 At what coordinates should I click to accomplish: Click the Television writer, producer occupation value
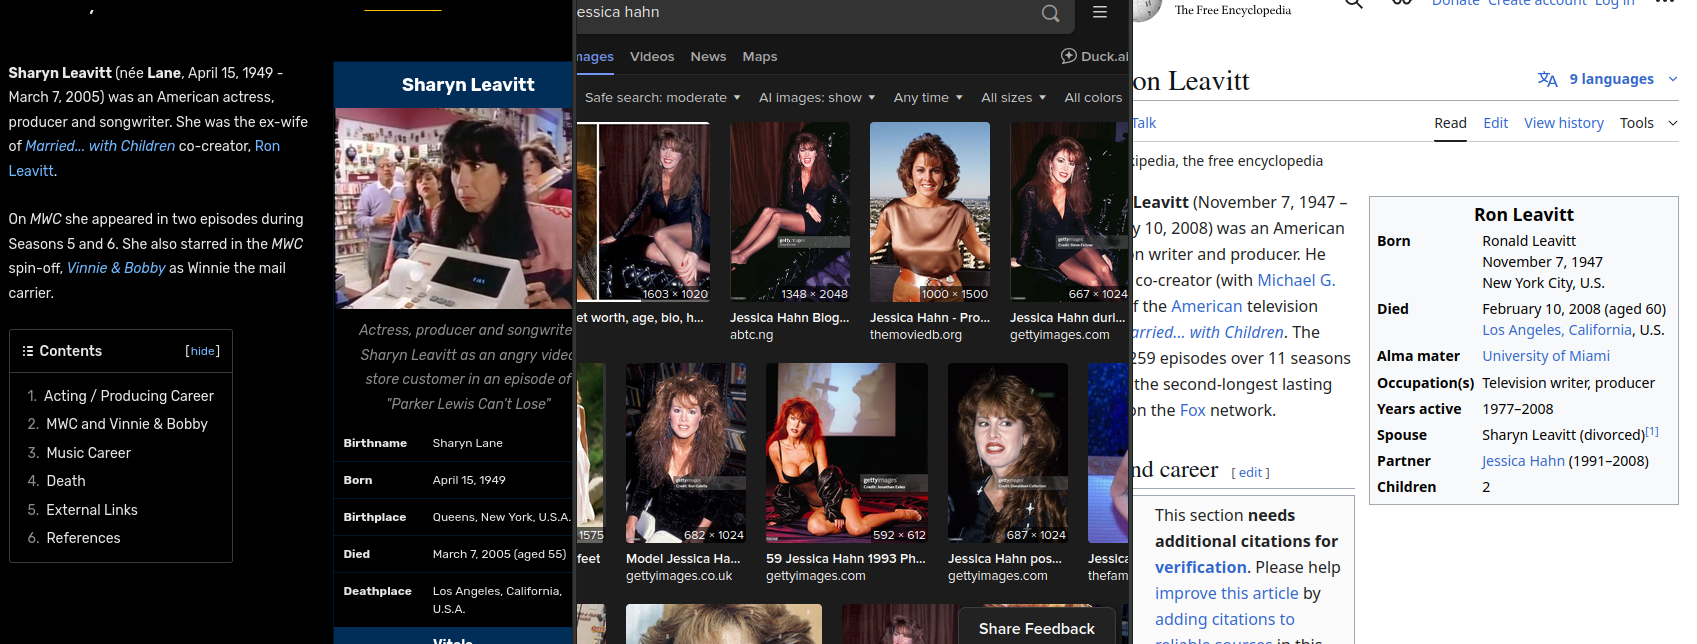tap(1568, 383)
